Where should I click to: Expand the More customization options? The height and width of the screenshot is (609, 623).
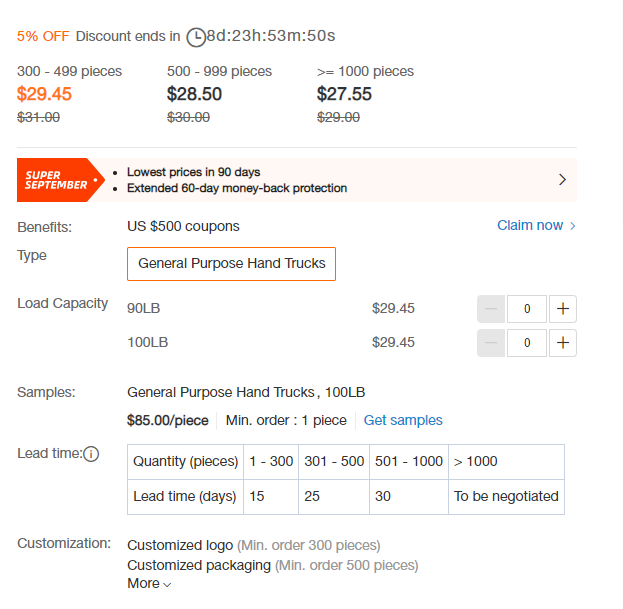click(x=149, y=583)
